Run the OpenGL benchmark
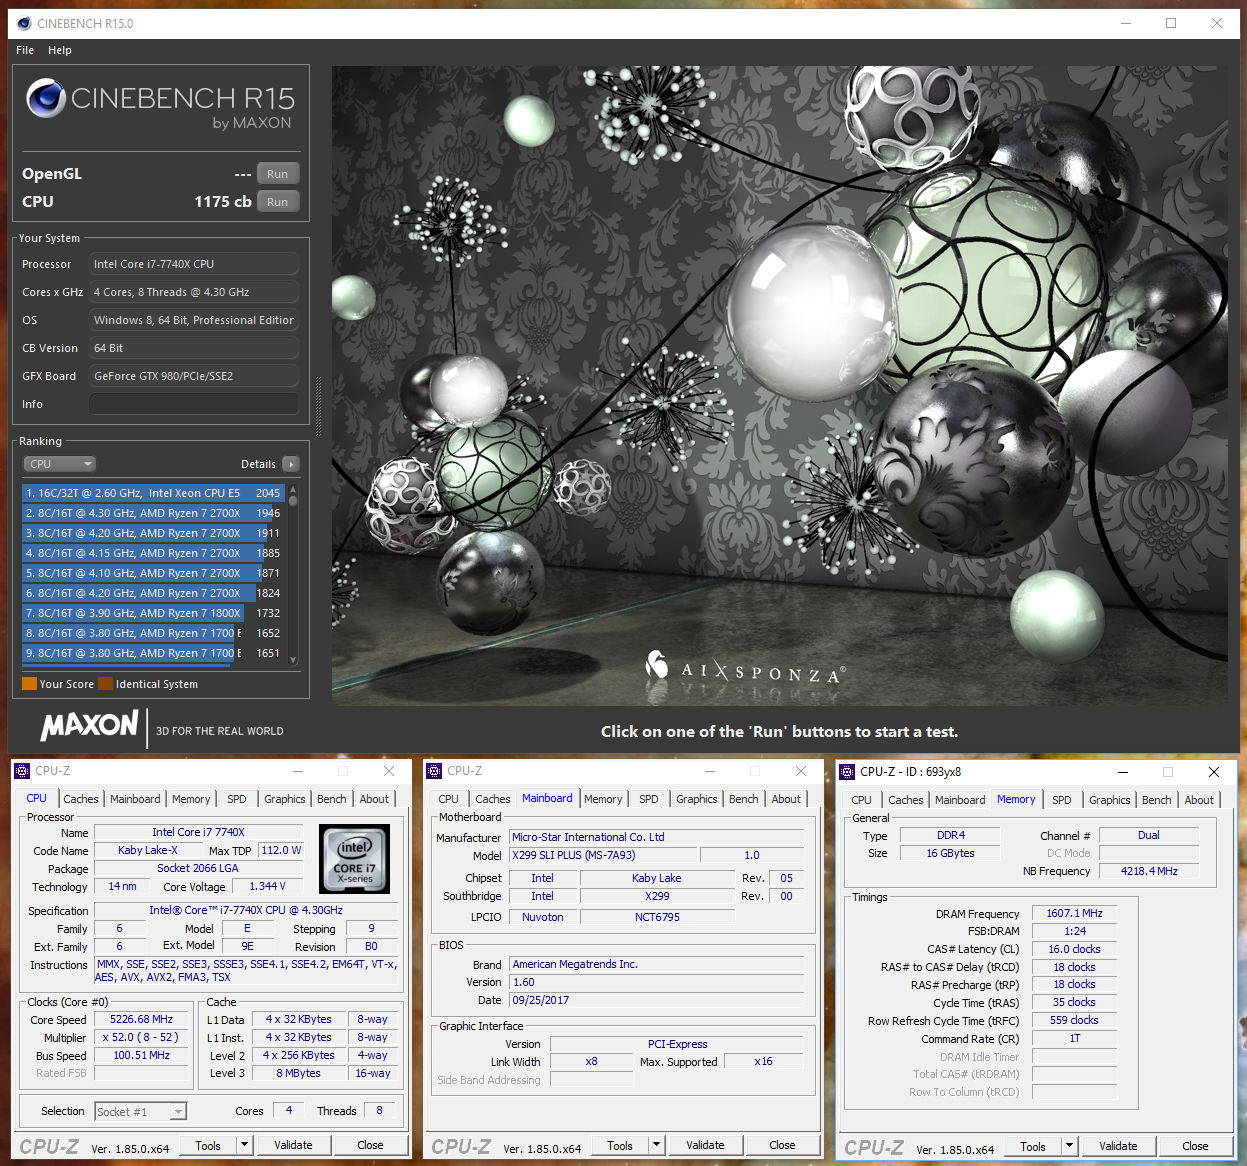The height and width of the screenshot is (1166, 1247). [278, 174]
